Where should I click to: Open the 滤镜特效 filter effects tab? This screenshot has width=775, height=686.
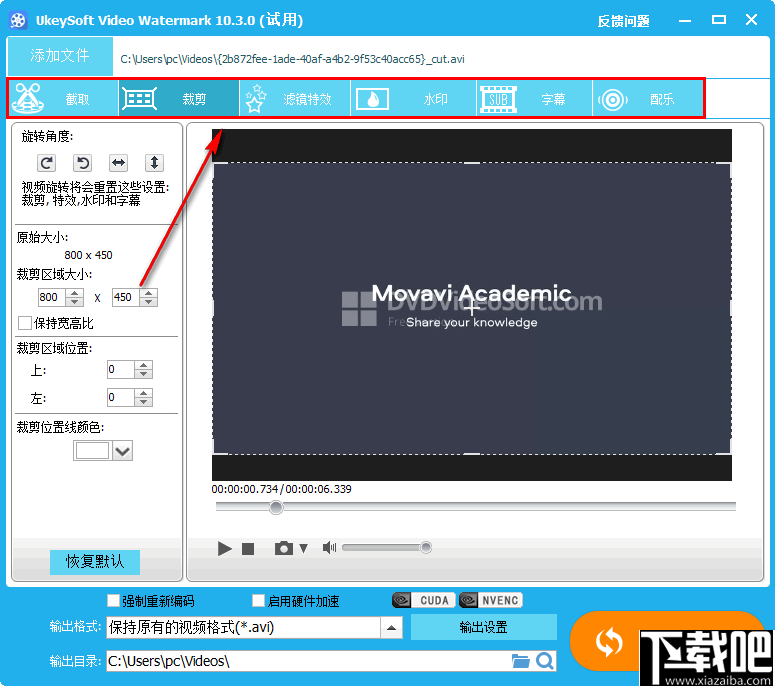pyautogui.click(x=295, y=98)
